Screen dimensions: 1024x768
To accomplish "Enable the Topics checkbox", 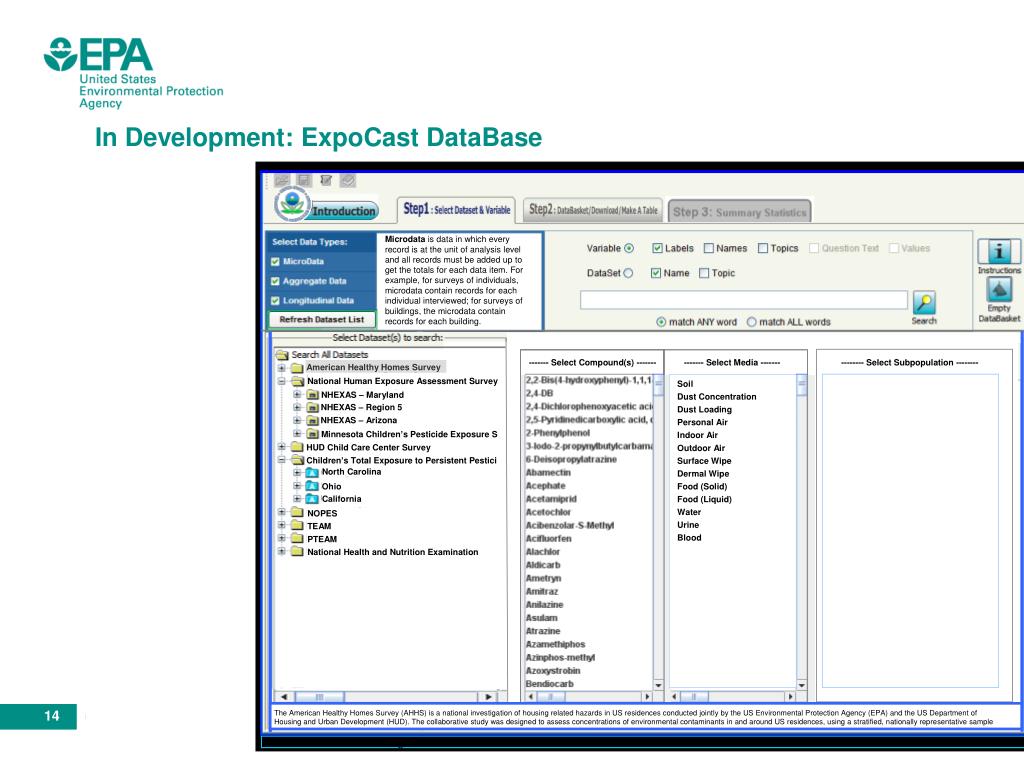I will point(763,248).
